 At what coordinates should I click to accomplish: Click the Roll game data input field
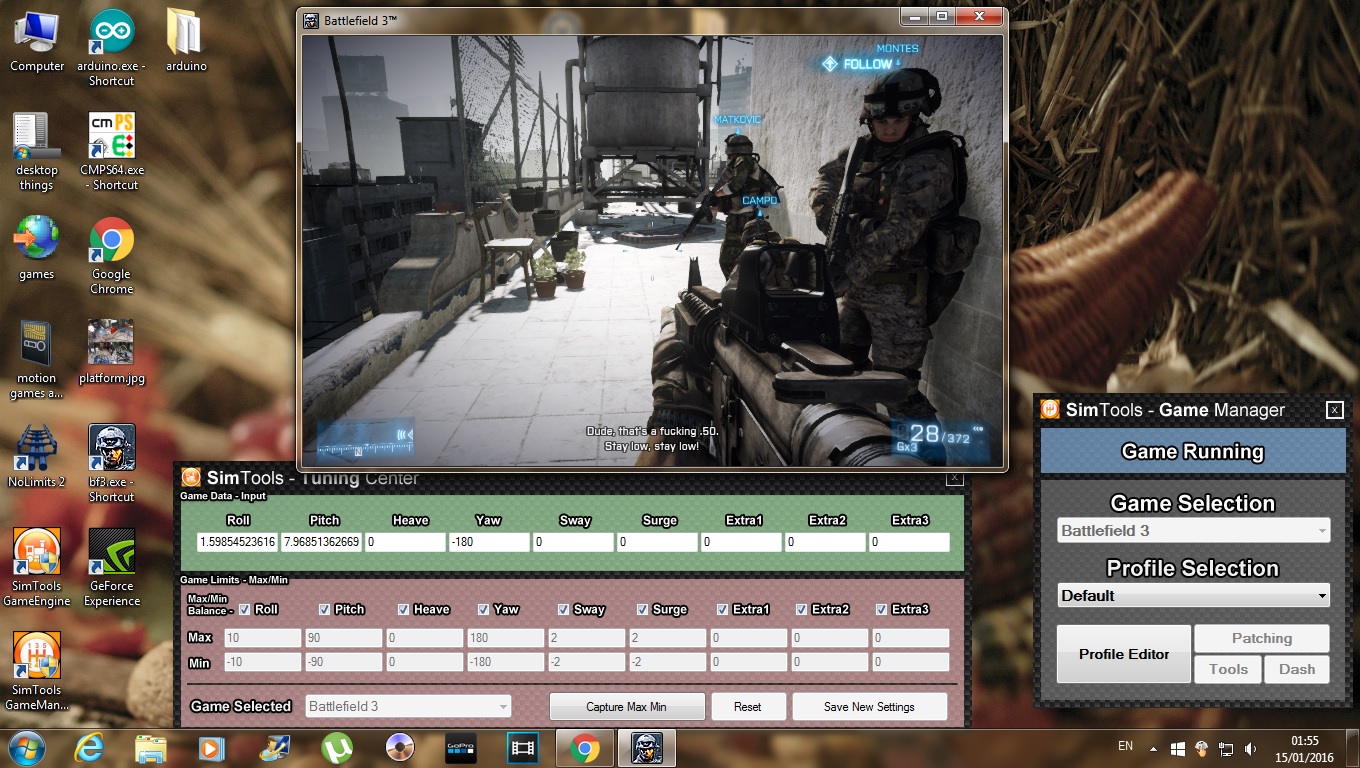238,542
